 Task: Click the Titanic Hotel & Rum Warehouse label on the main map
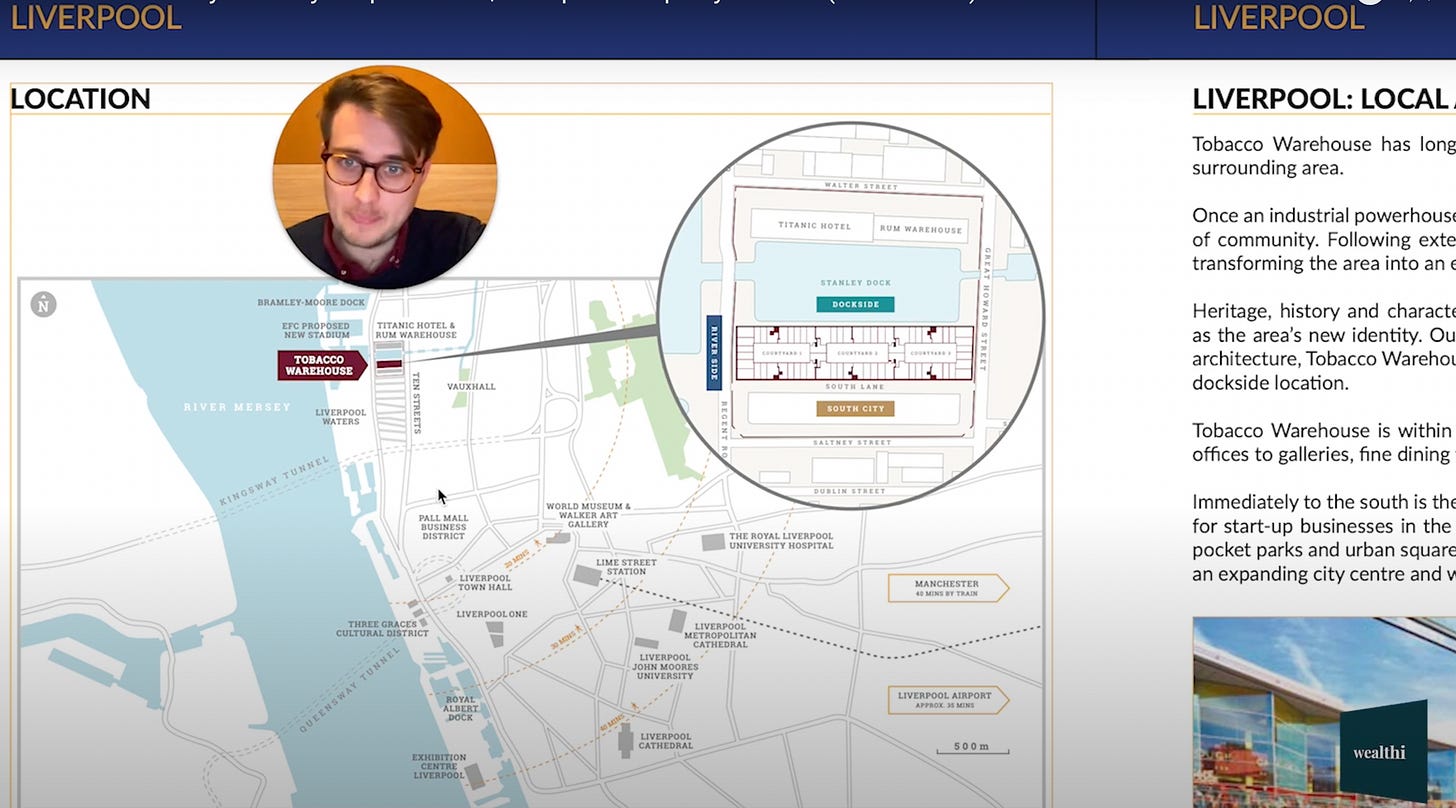tap(416, 330)
